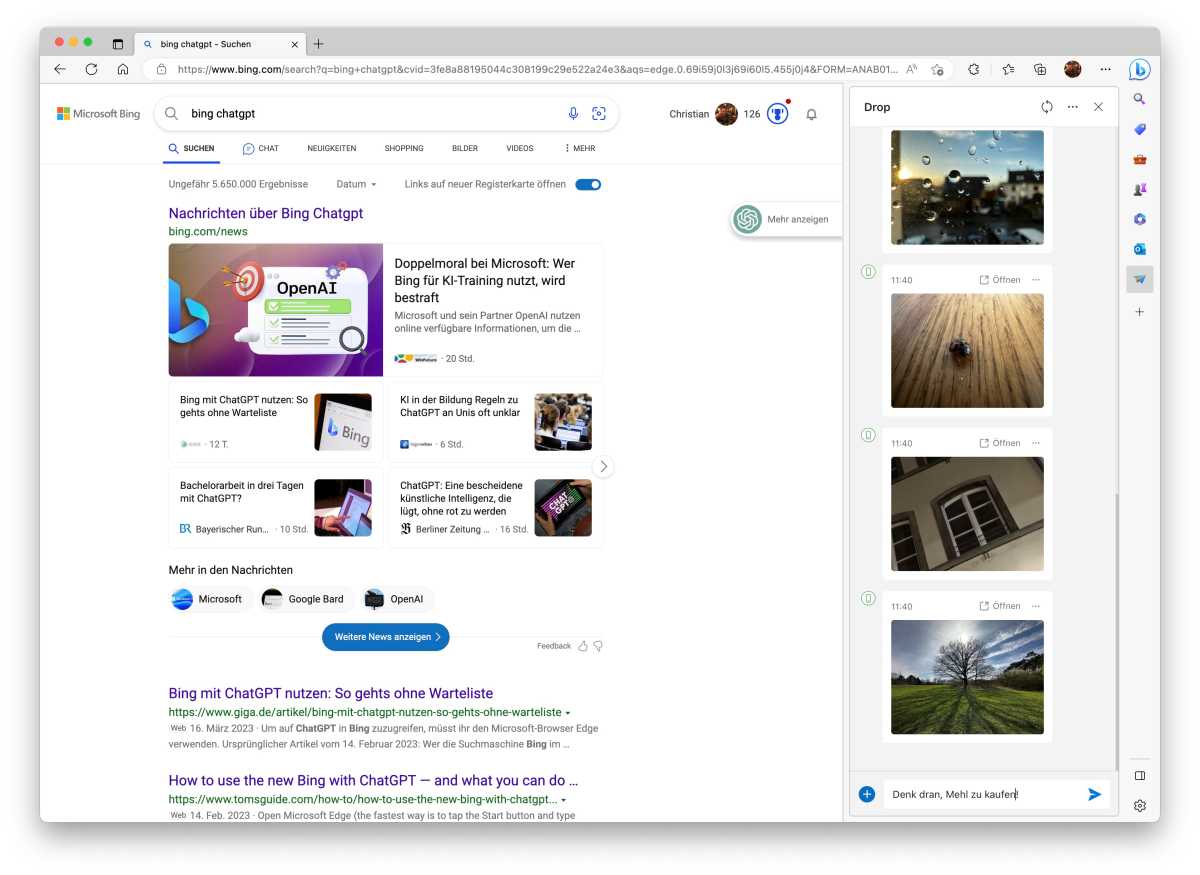Viewport: 1200px width, 875px height.
Task: Show next news carousel items
Action: (x=603, y=466)
